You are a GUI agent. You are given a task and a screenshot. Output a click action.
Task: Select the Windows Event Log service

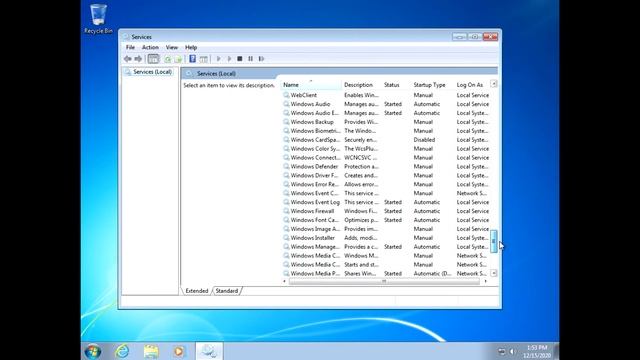click(x=386, y=202)
